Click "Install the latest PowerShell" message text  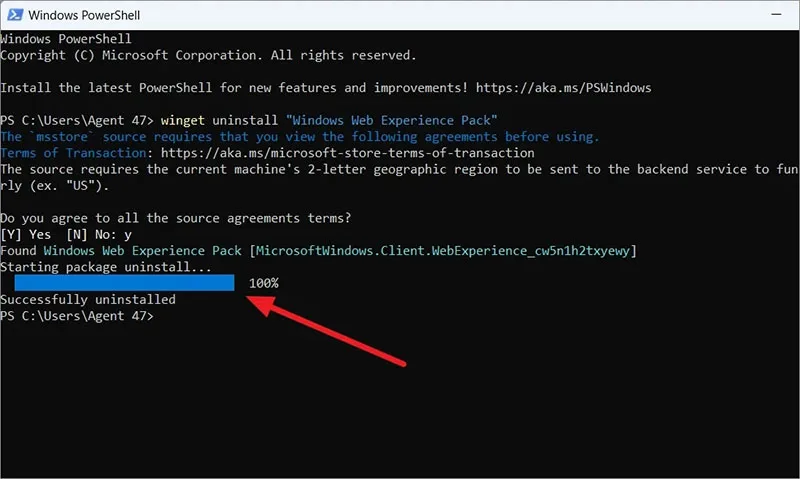pyautogui.click(x=234, y=88)
